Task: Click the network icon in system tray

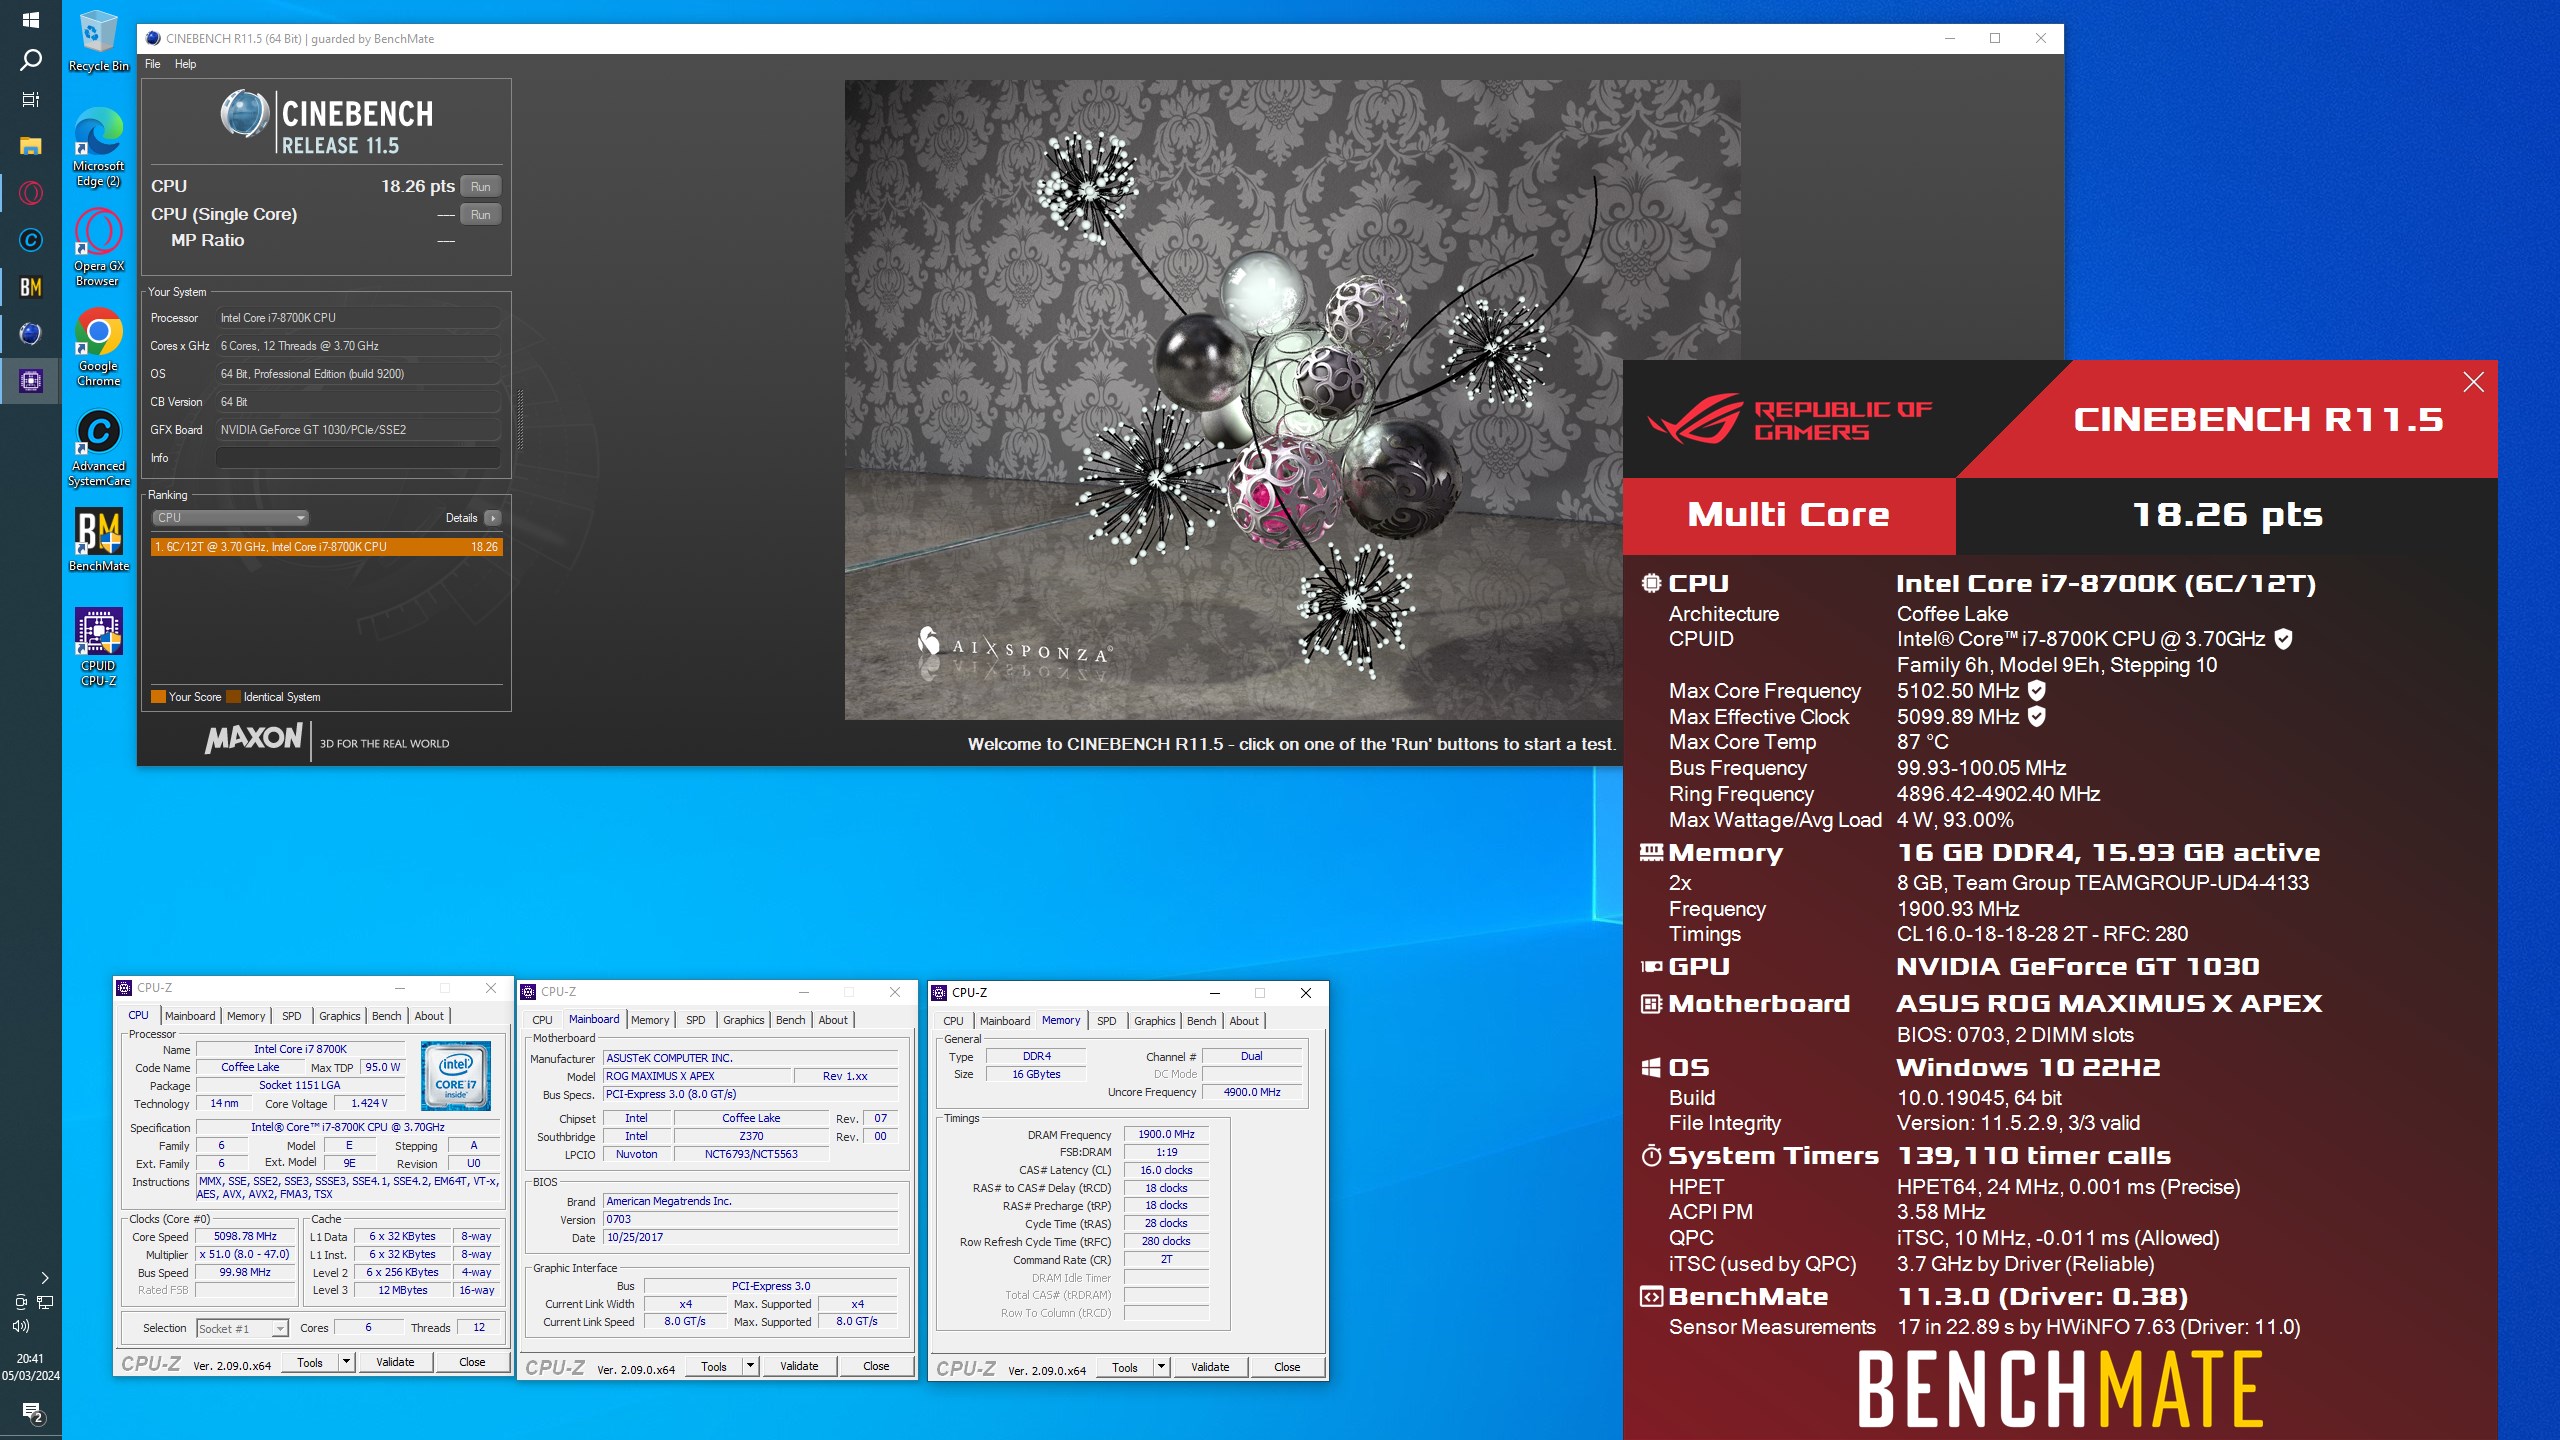Action: [45, 1302]
